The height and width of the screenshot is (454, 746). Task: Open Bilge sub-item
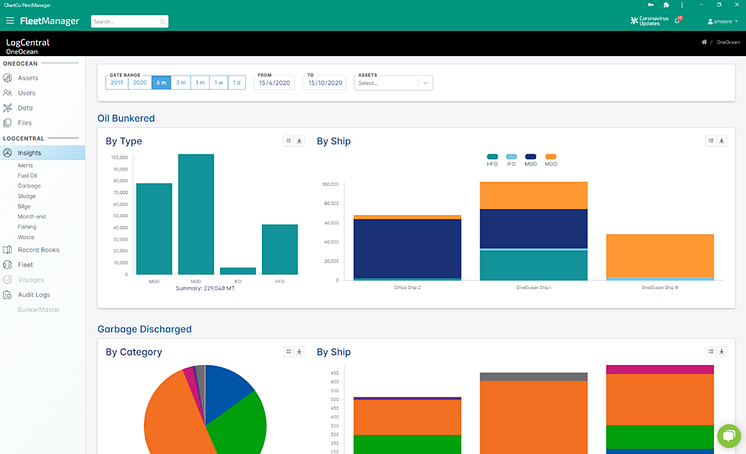click(24, 207)
